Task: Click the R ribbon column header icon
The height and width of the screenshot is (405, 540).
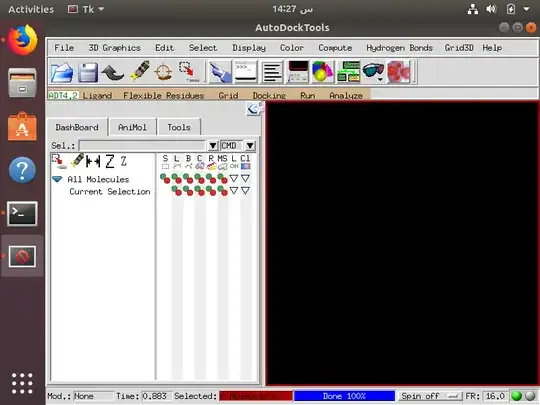Action: [x=211, y=162]
